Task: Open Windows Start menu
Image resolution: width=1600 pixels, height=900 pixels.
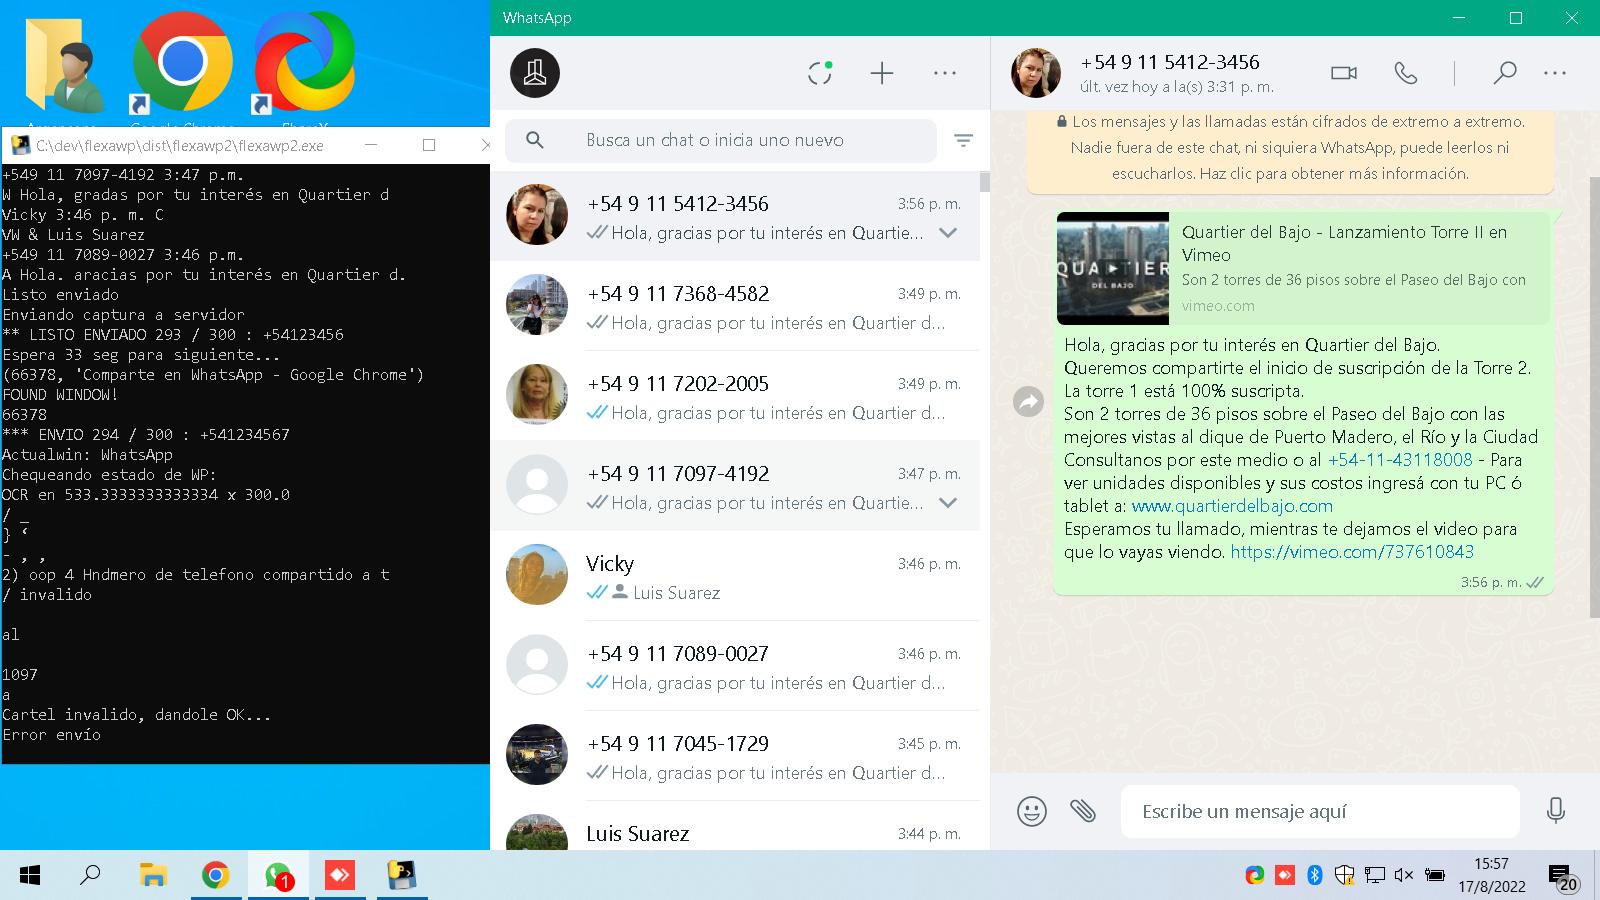Action: click(30, 876)
